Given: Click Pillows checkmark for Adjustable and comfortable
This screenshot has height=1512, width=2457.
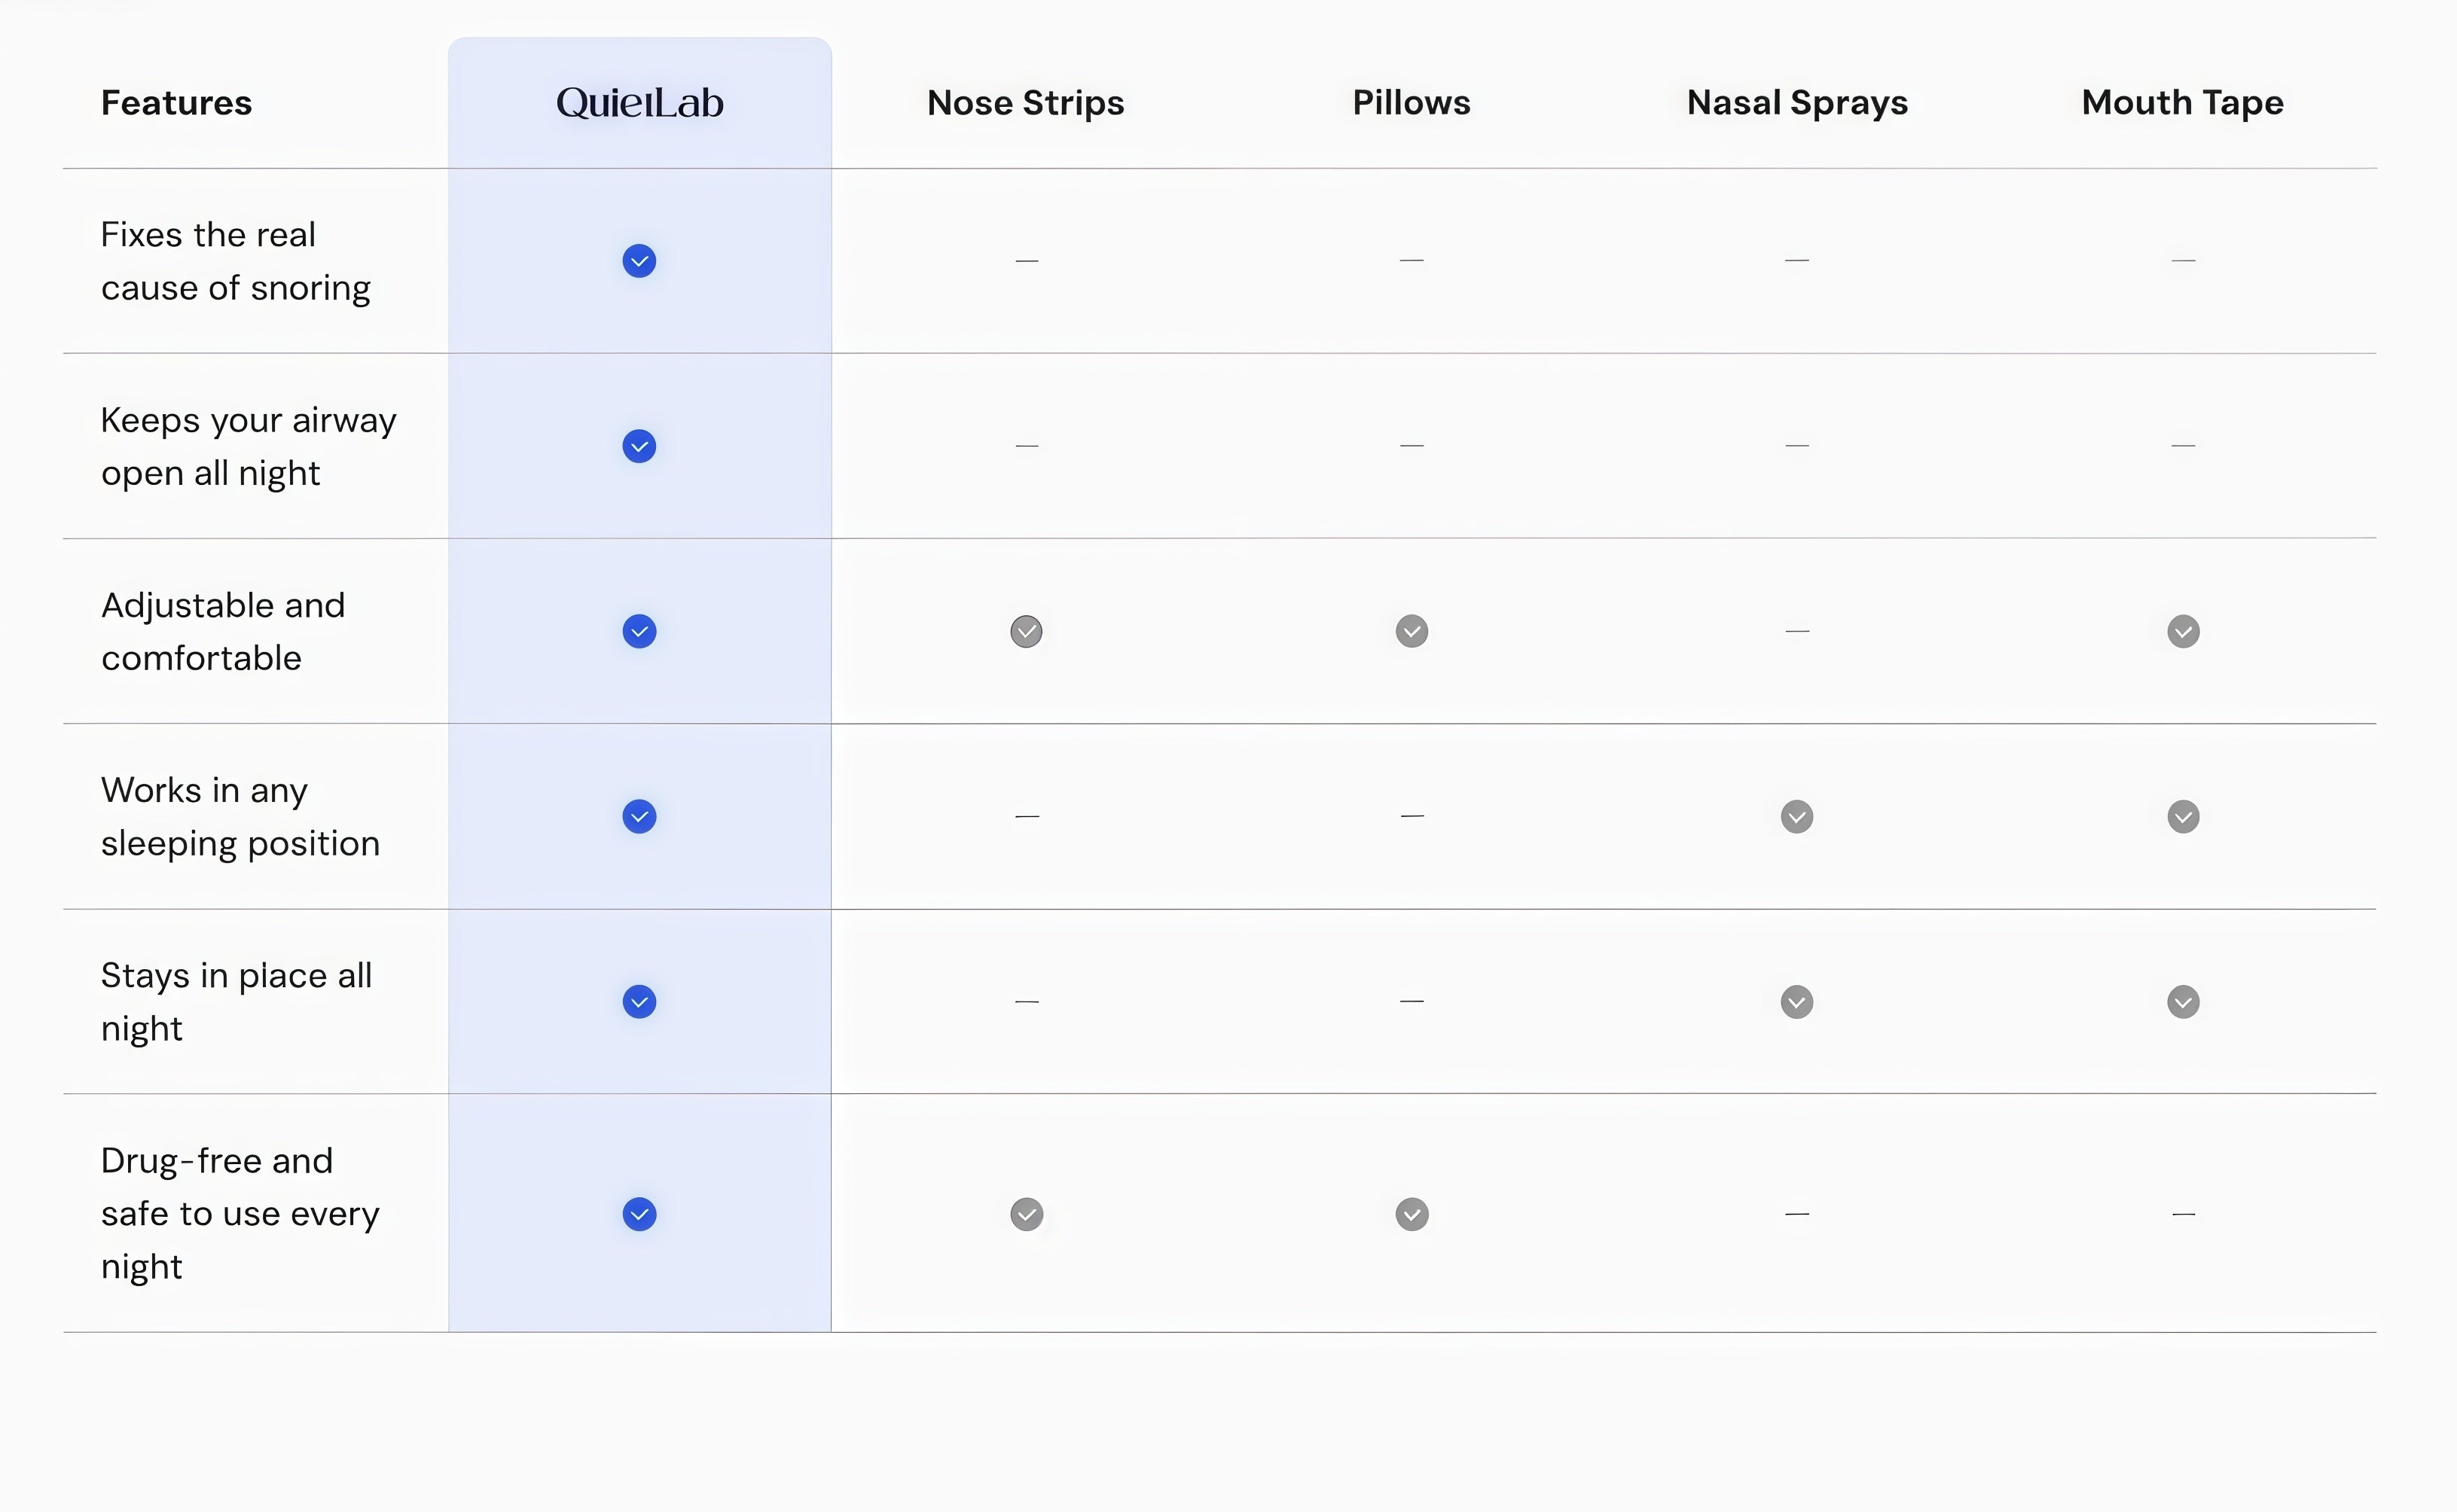Looking at the screenshot, I should coord(1412,631).
